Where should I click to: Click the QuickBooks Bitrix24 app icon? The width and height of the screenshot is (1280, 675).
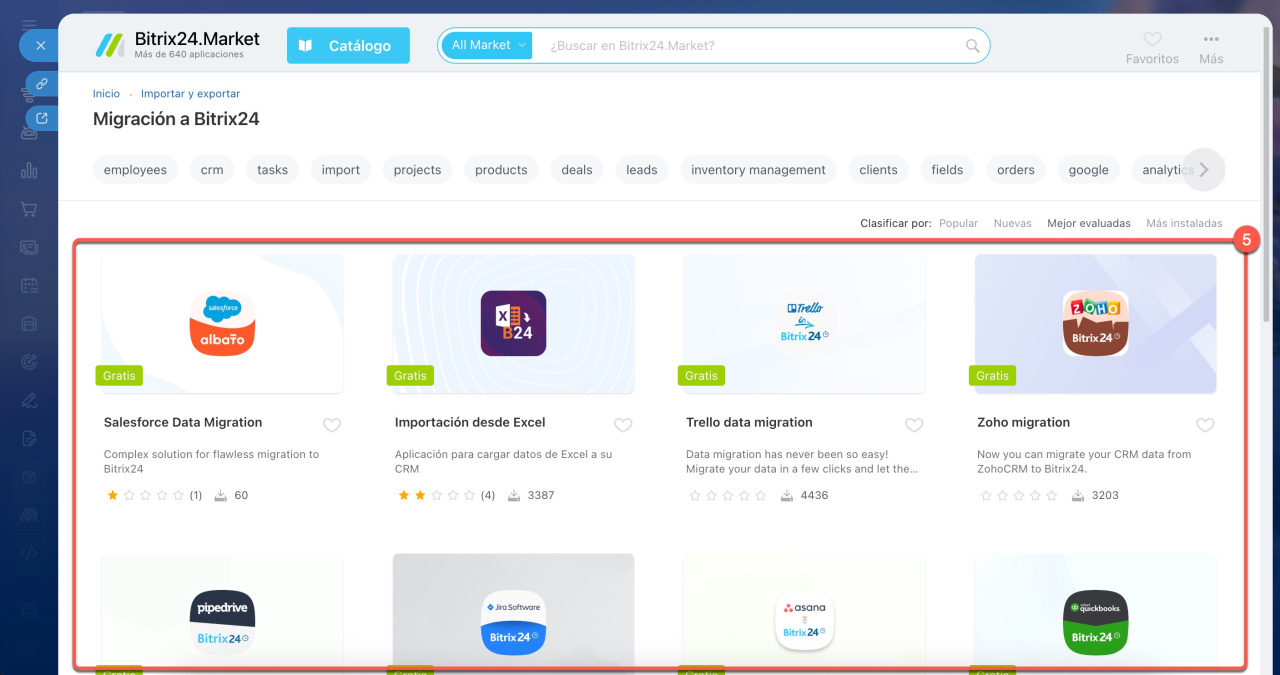(x=1095, y=622)
